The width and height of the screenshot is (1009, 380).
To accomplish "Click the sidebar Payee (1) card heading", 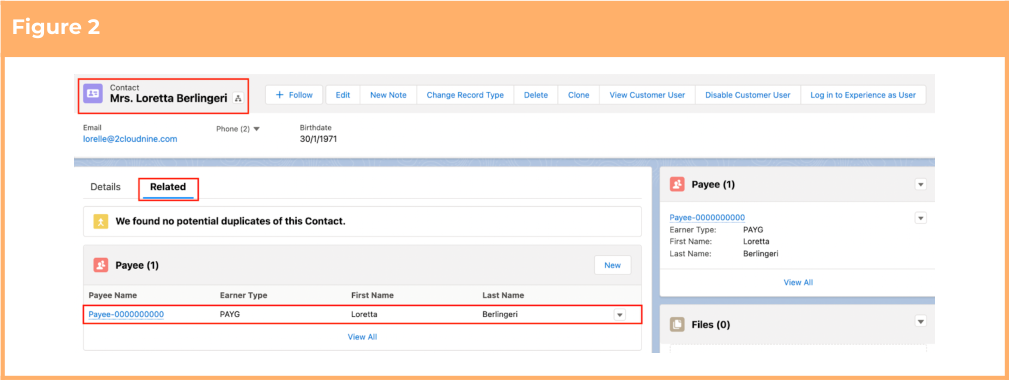I will pos(713,185).
